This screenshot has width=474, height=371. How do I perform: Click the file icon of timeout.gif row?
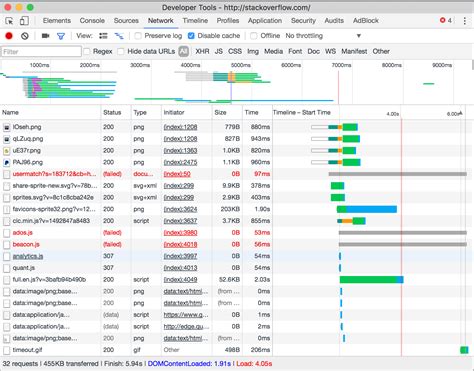(x=7, y=350)
